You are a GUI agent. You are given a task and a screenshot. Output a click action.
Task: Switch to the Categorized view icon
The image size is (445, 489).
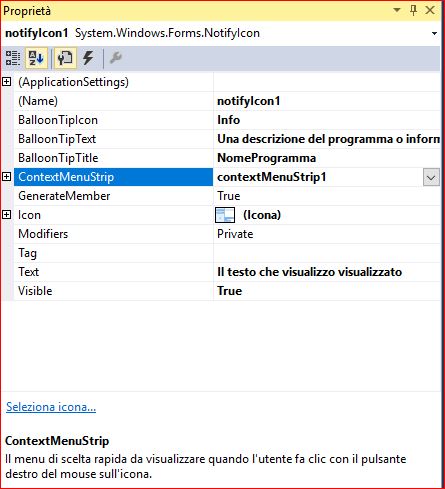pos(13,58)
